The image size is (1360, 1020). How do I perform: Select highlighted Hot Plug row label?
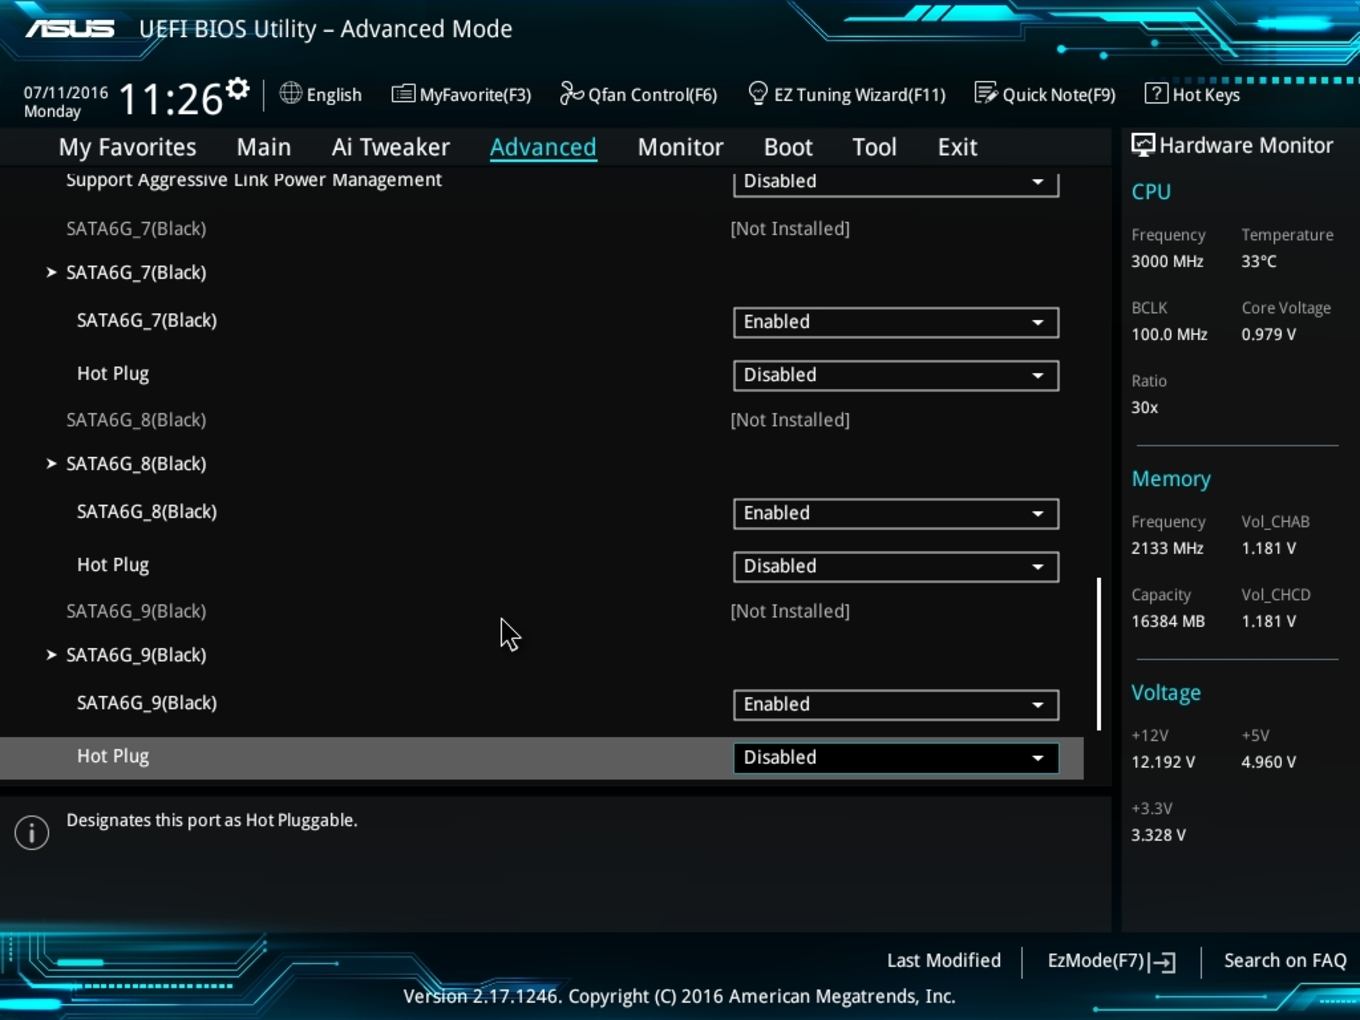click(x=113, y=757)
